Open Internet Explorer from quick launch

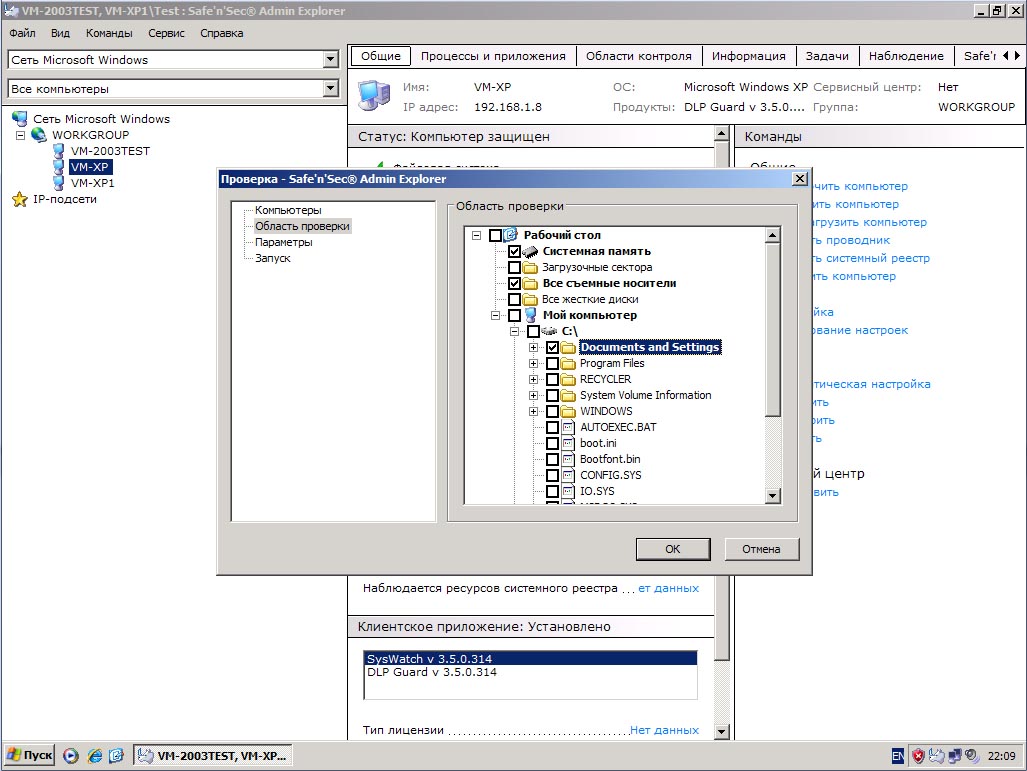(x=95, y=756)
